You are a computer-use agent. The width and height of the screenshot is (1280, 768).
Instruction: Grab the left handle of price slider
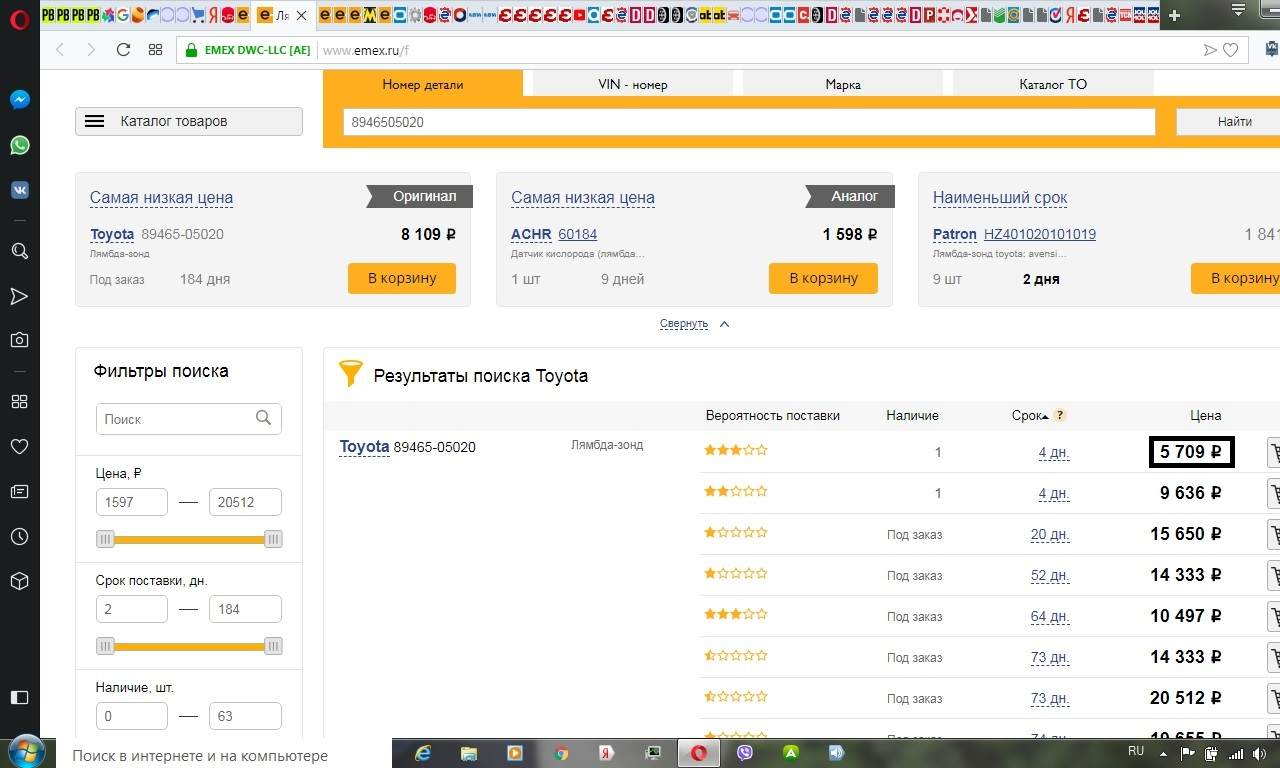click(105, 540)
